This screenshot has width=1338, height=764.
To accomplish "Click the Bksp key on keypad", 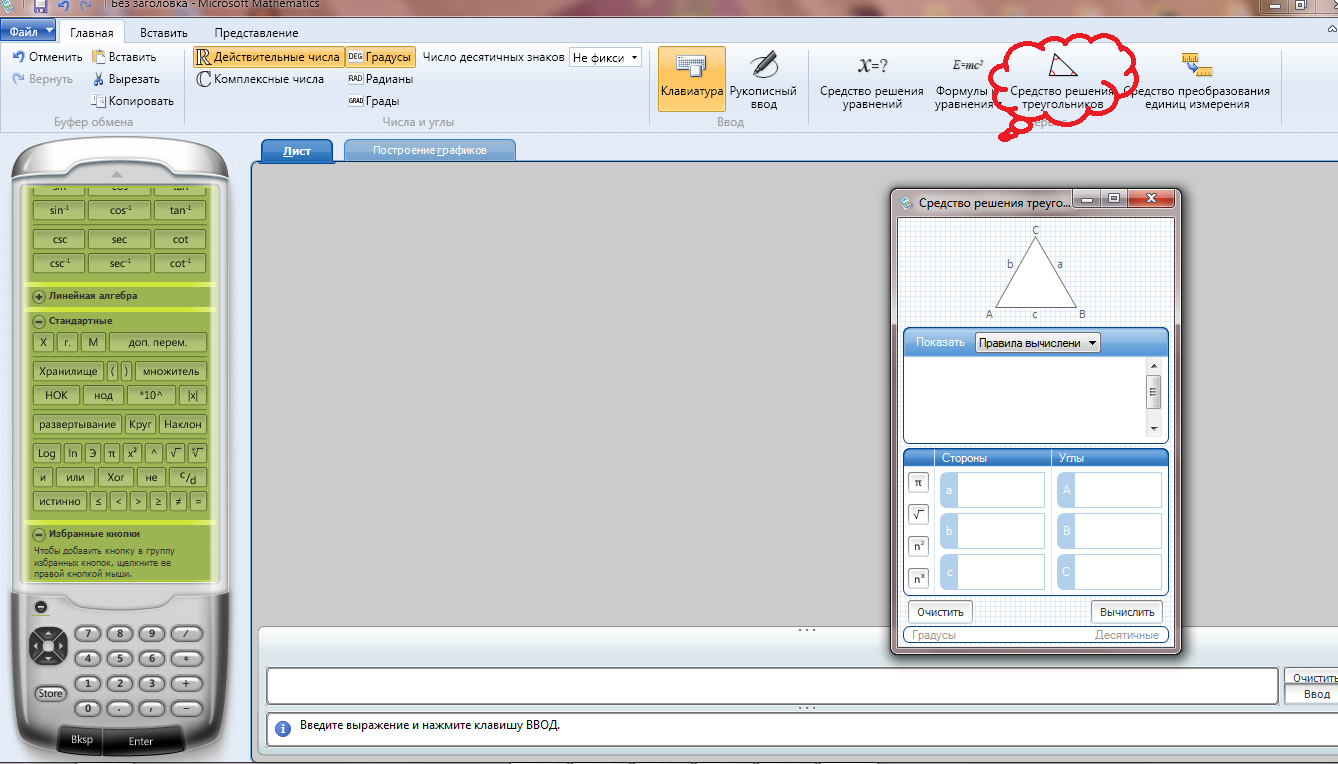I will 81,740.
